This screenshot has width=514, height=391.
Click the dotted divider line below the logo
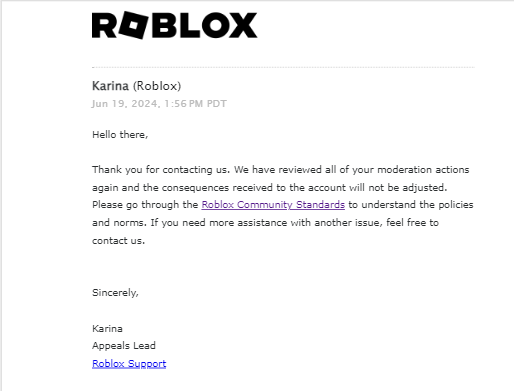coord(283,67)
